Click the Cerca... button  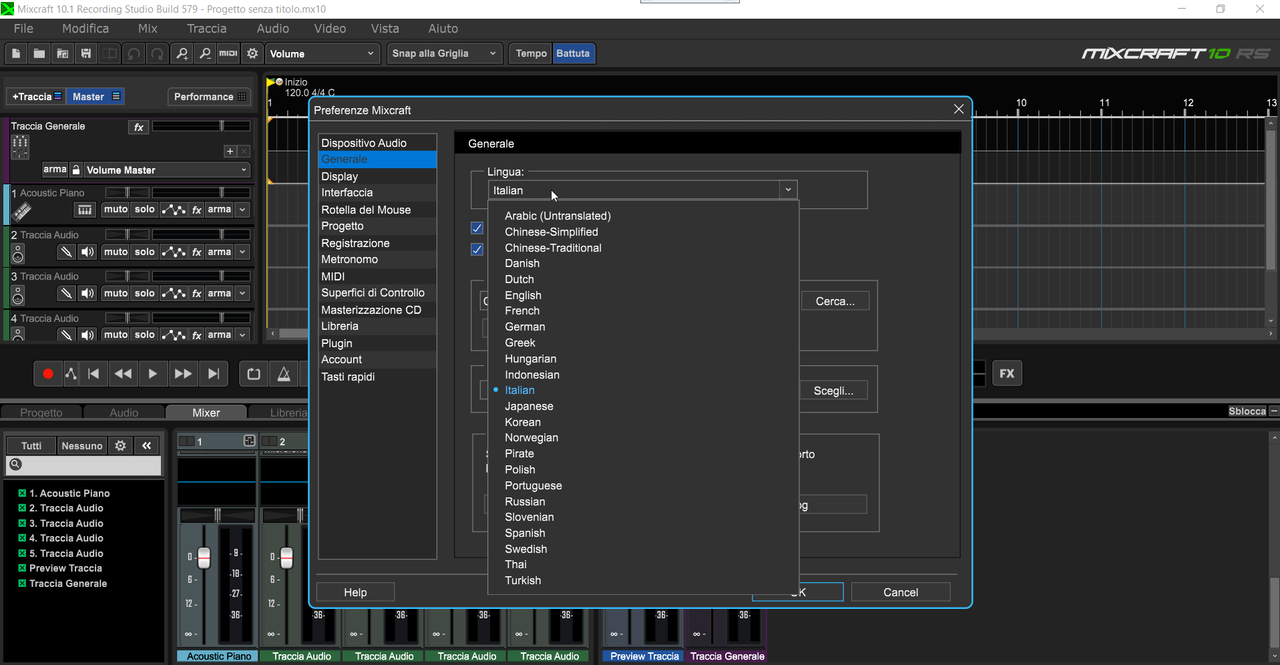tap(835, 301)
